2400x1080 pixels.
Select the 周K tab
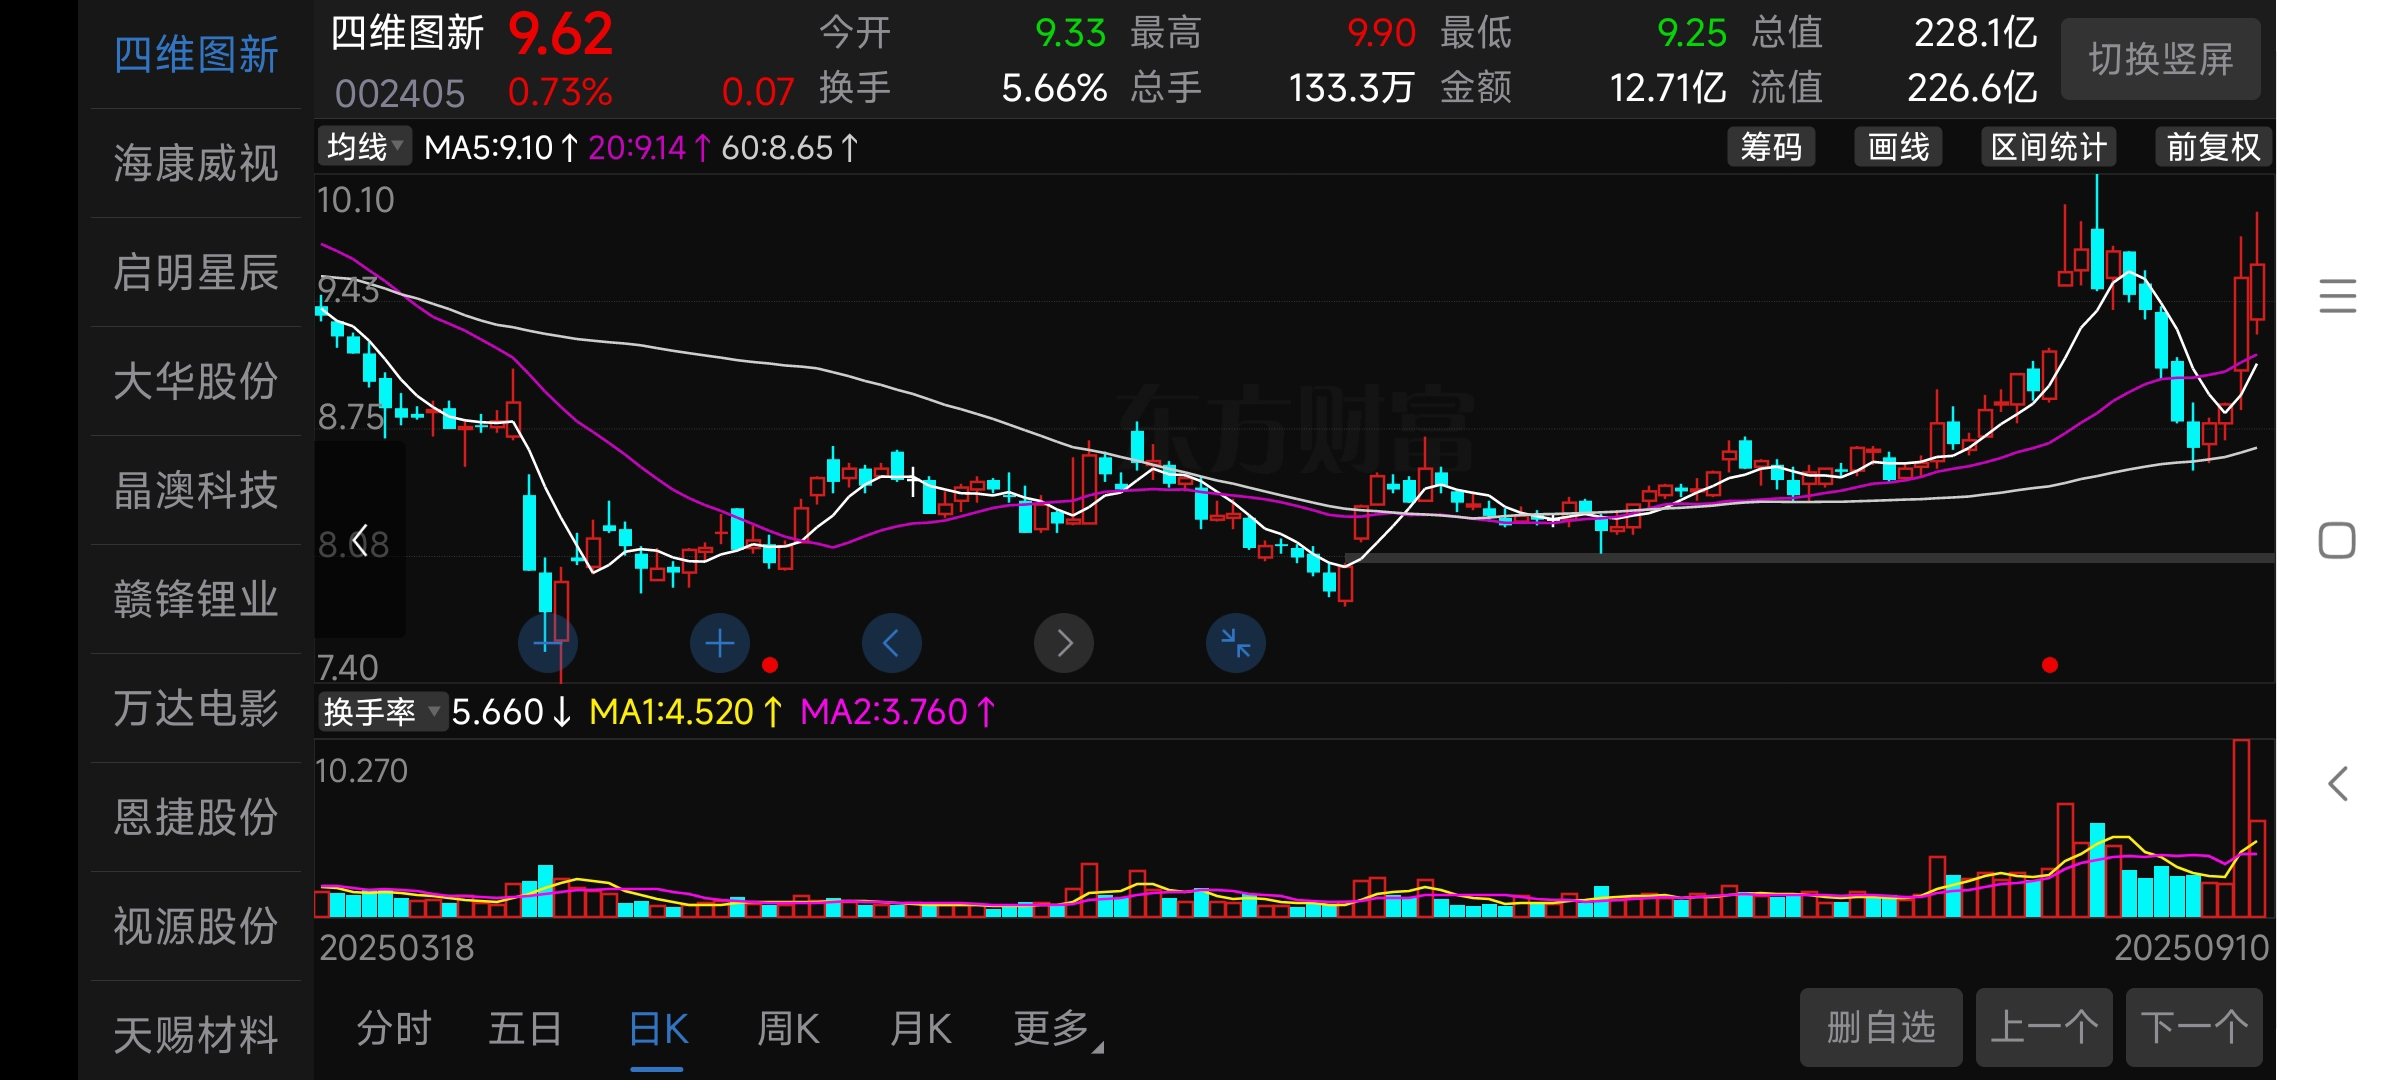tap(789, 1028)
